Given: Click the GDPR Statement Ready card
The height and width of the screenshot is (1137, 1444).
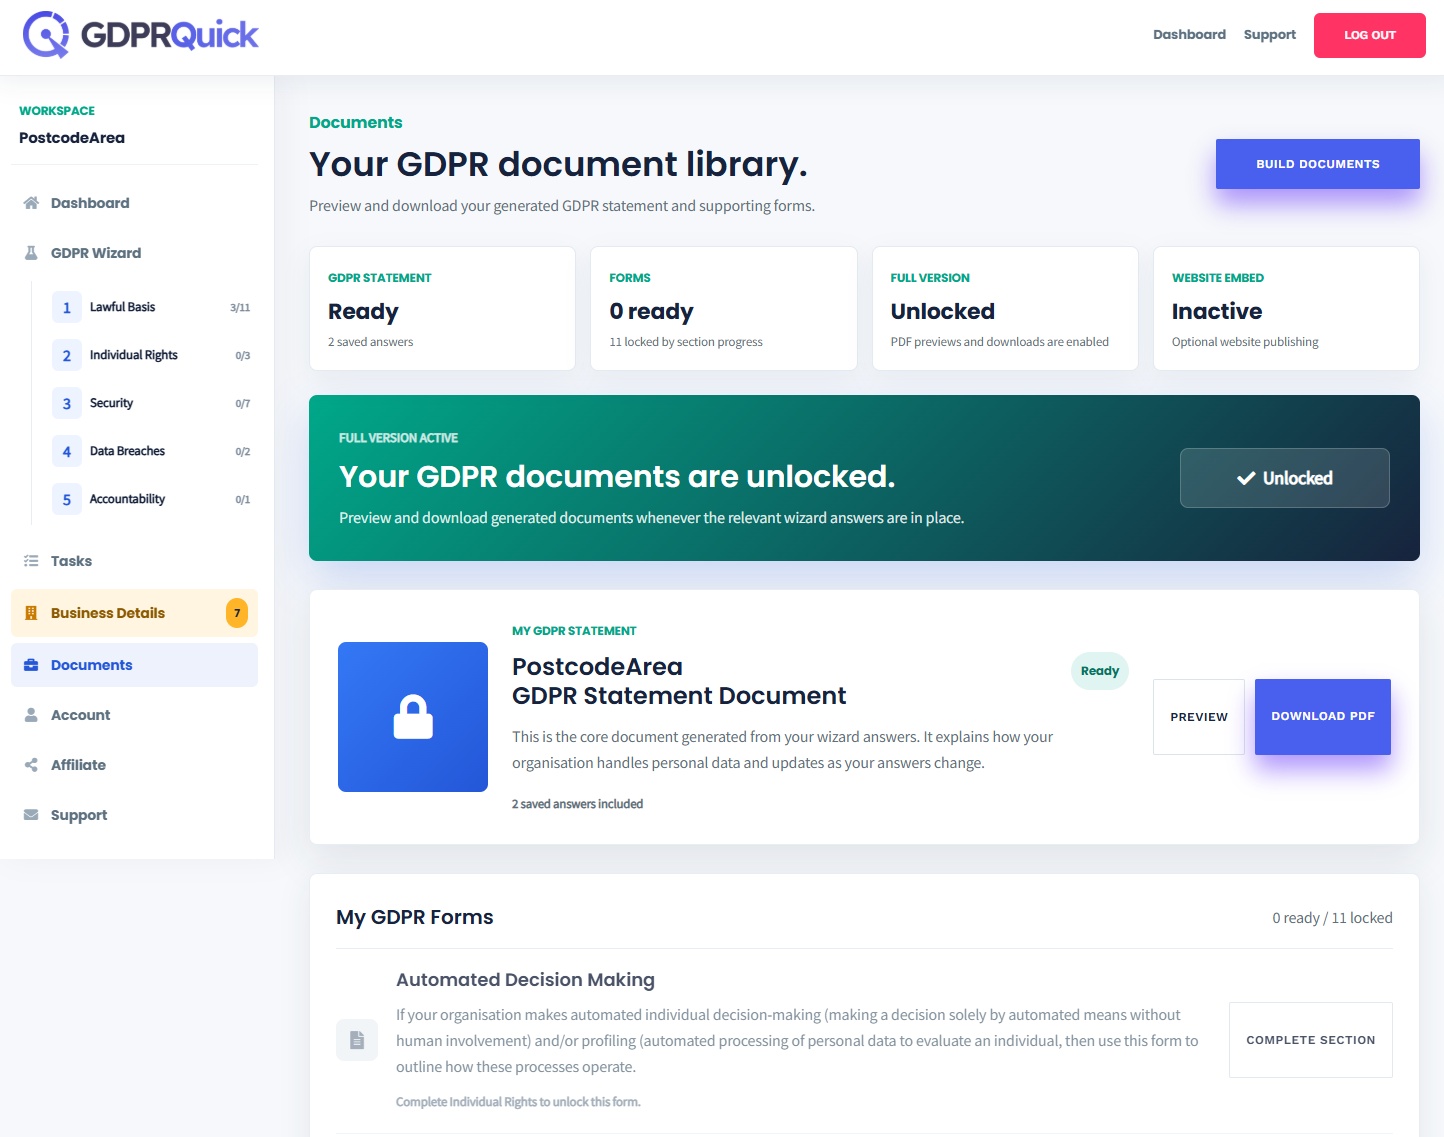Looking at the screenshot, I should (442, 308).
